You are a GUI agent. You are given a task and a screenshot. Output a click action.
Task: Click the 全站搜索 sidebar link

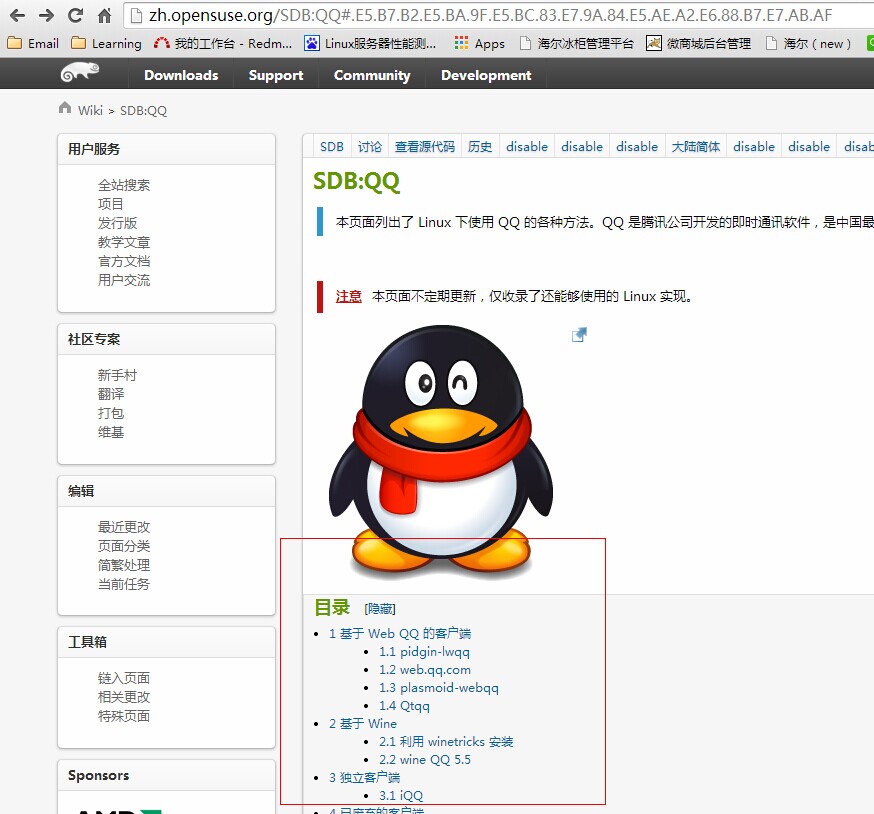(x=124, y=185)
